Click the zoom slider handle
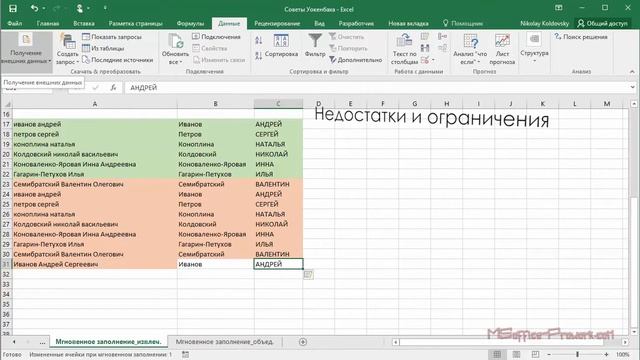Image resolution: width=640 pixels, height=360 pixels. (578, 354)
